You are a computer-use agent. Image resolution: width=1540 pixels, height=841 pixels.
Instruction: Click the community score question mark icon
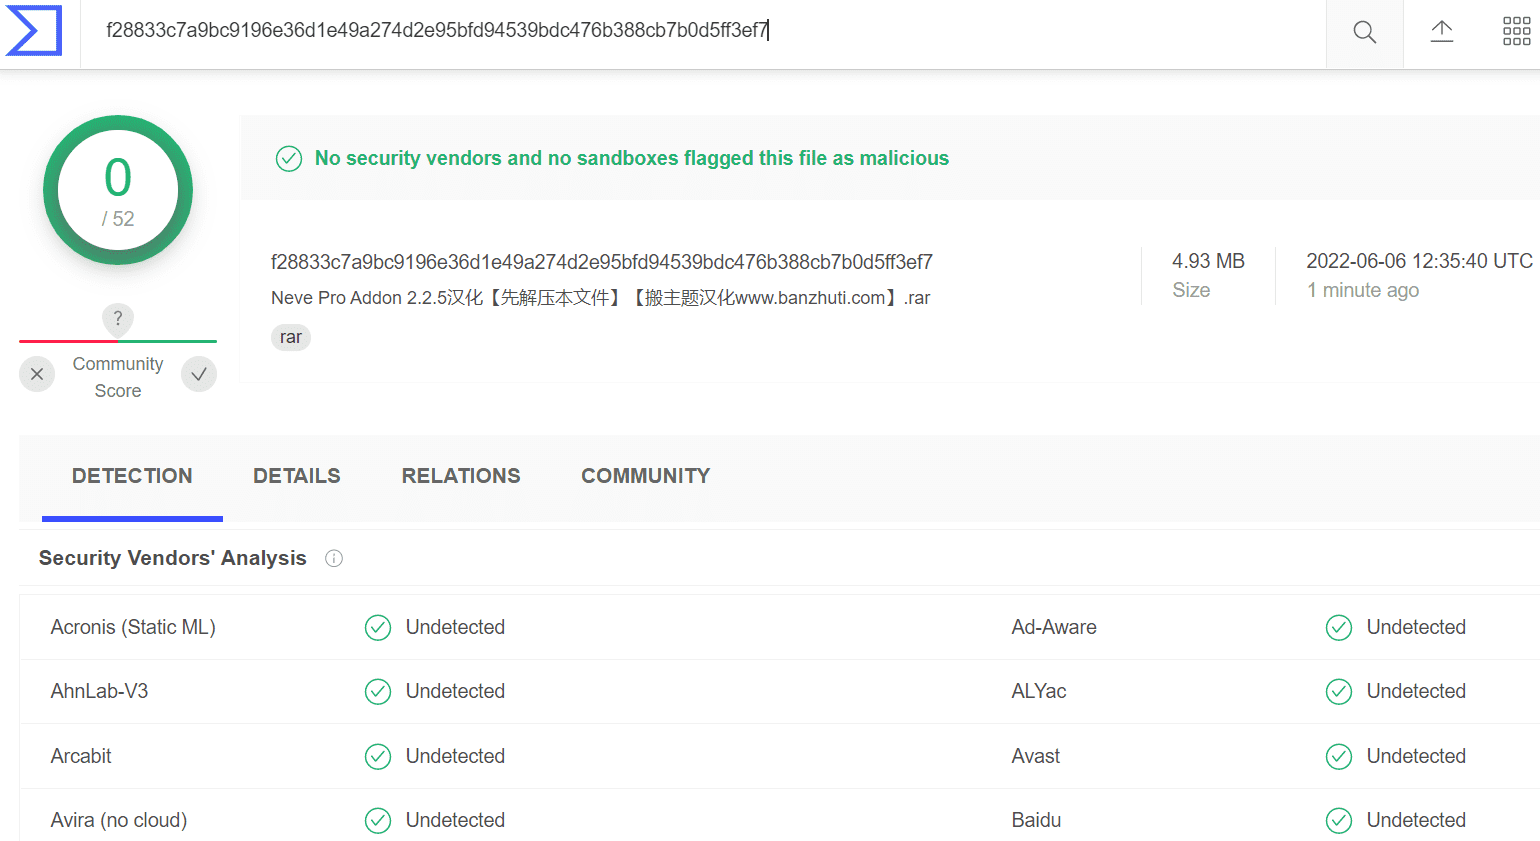[118, 319]
